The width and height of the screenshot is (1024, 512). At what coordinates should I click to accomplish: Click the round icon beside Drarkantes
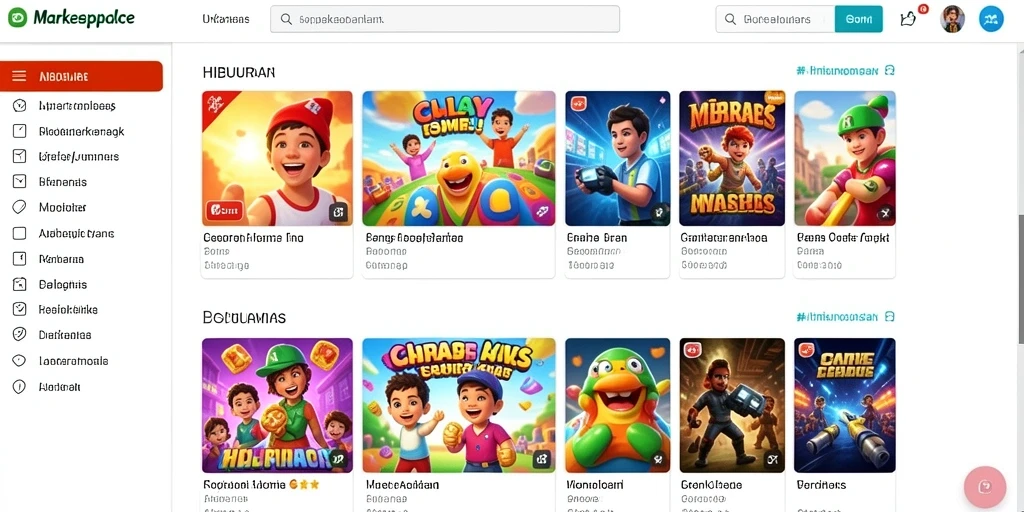pos(20,334)
